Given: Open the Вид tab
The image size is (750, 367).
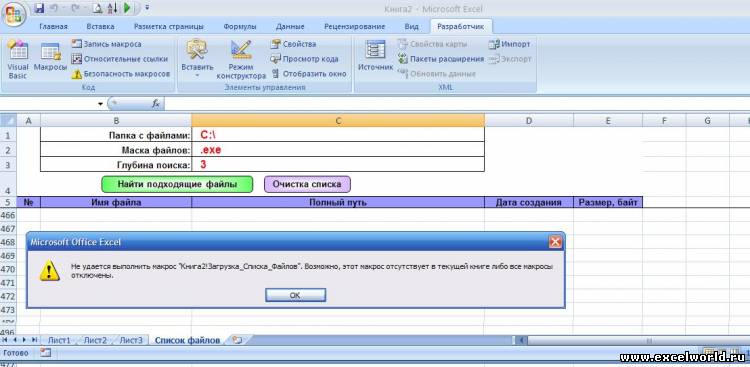Looking at the screenshot, I should 411,26.
